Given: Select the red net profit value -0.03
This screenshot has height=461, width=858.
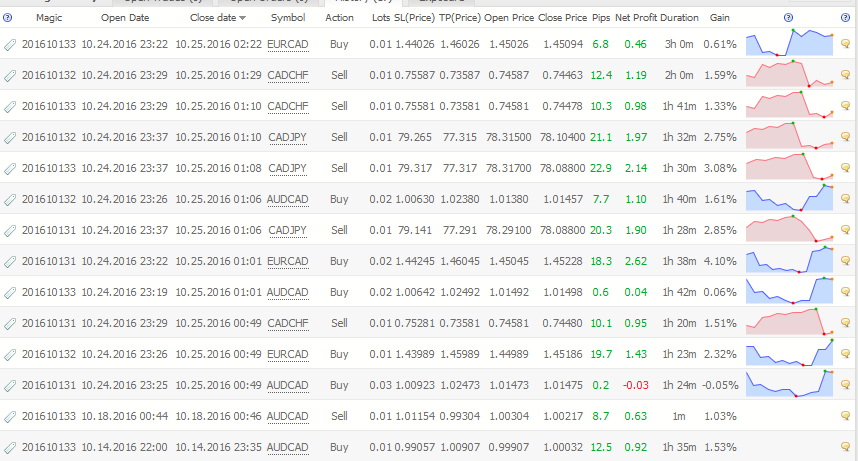Looking at the screenshot, I should click(x=636, y=385).
